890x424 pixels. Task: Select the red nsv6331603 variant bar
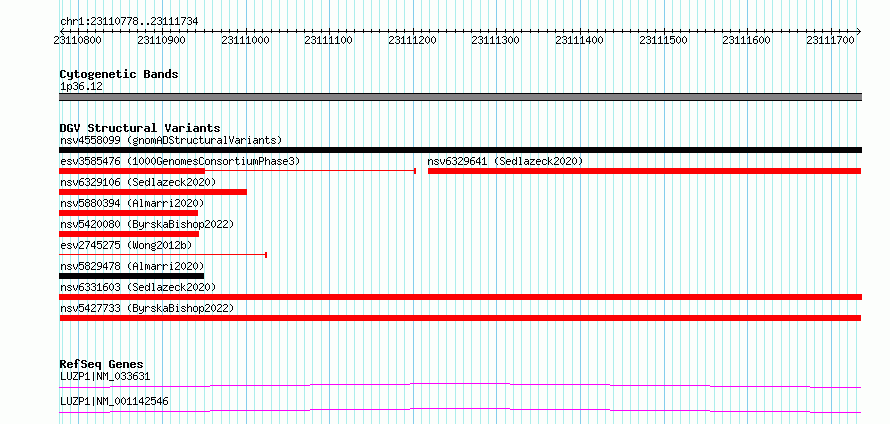pos(460,297)
